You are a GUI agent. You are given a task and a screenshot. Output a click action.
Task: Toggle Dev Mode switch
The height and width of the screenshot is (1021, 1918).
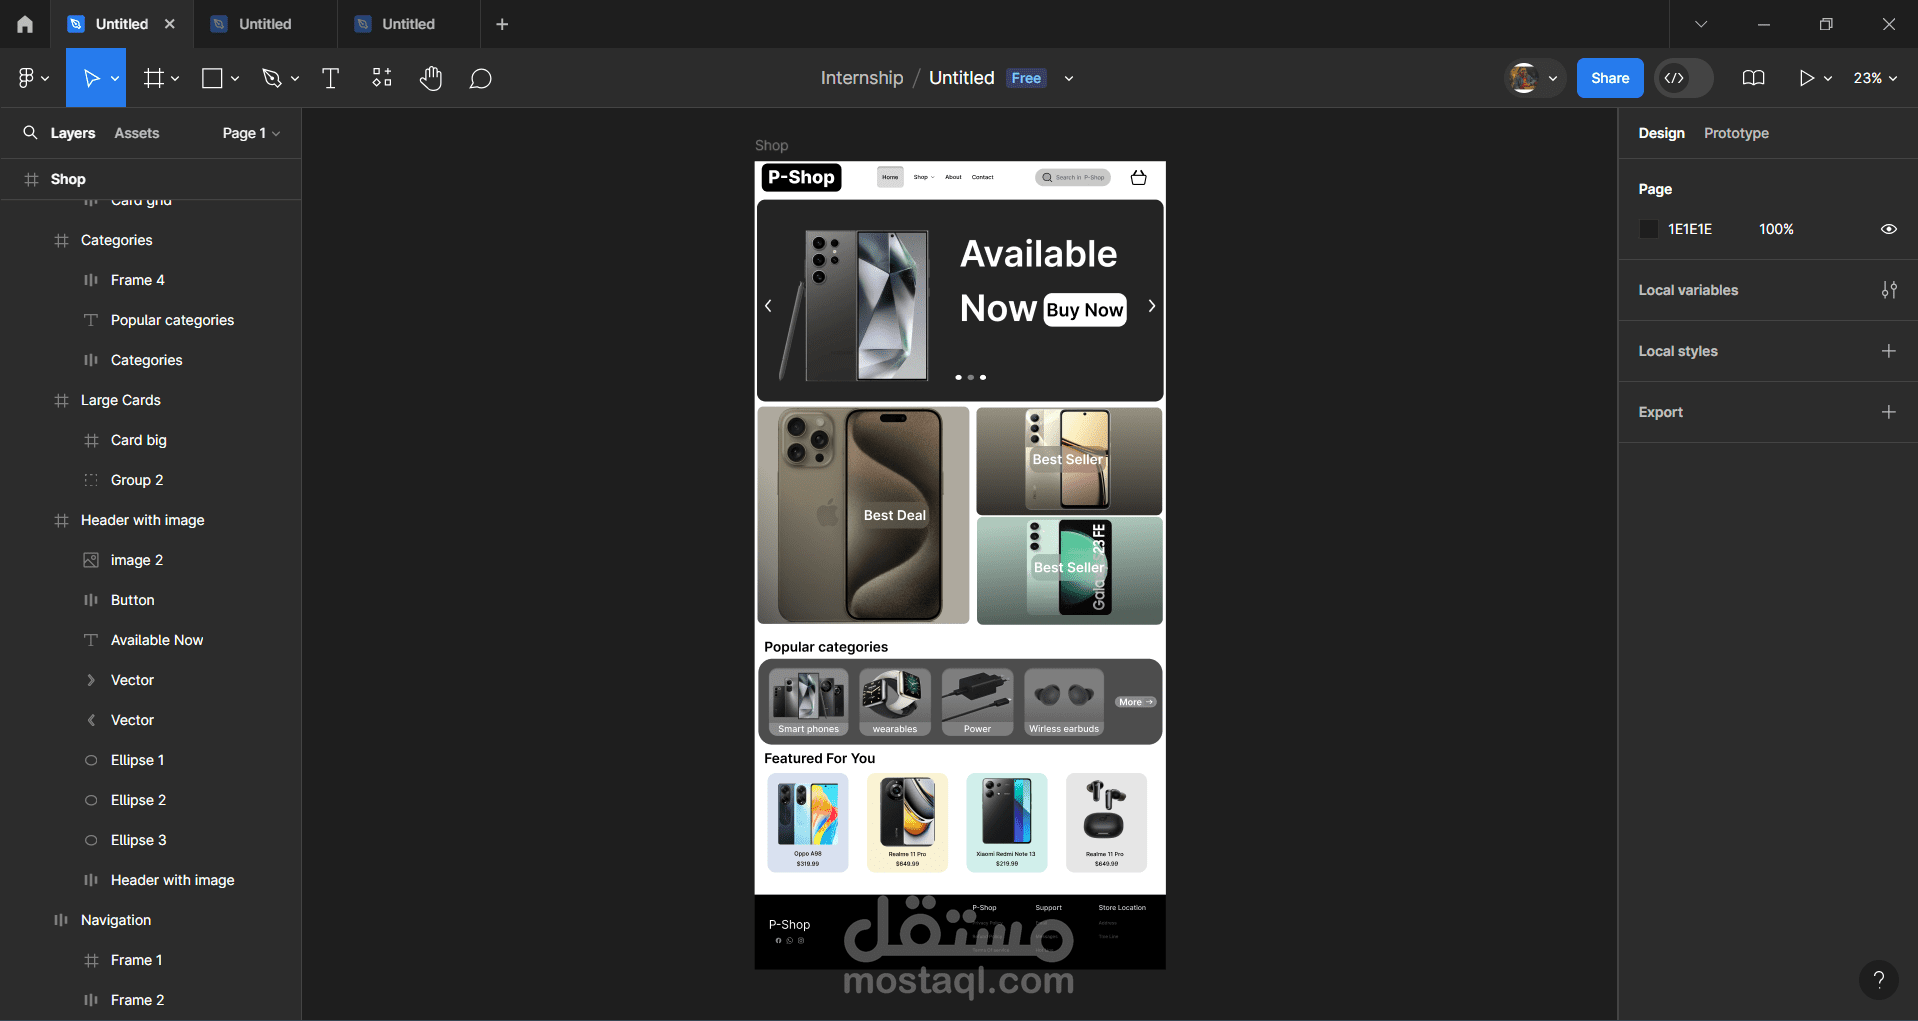[x=1684, y=78]
